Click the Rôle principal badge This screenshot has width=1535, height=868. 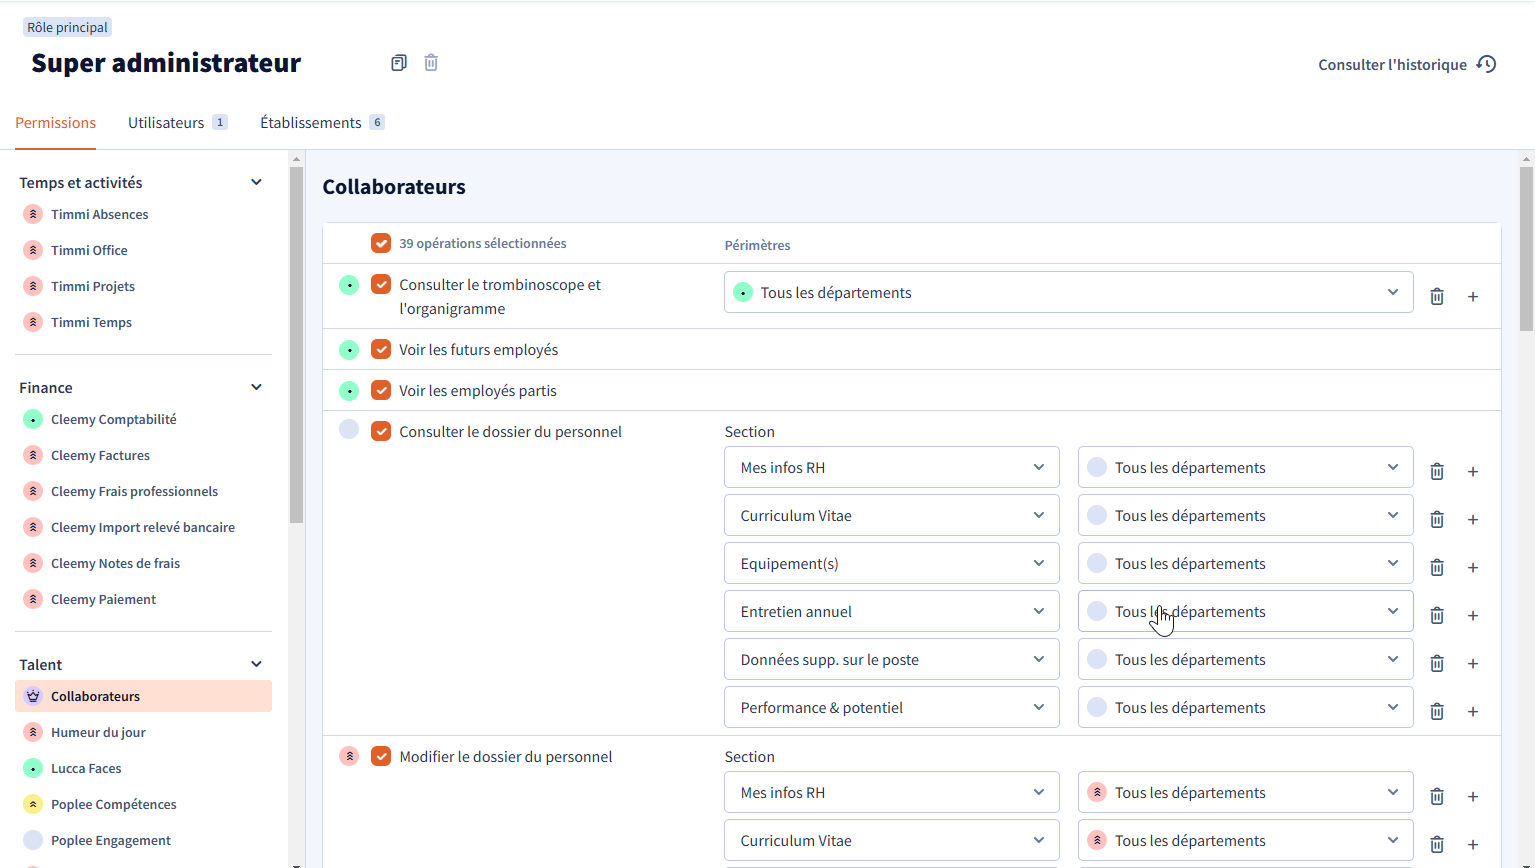tap(67, 27)
